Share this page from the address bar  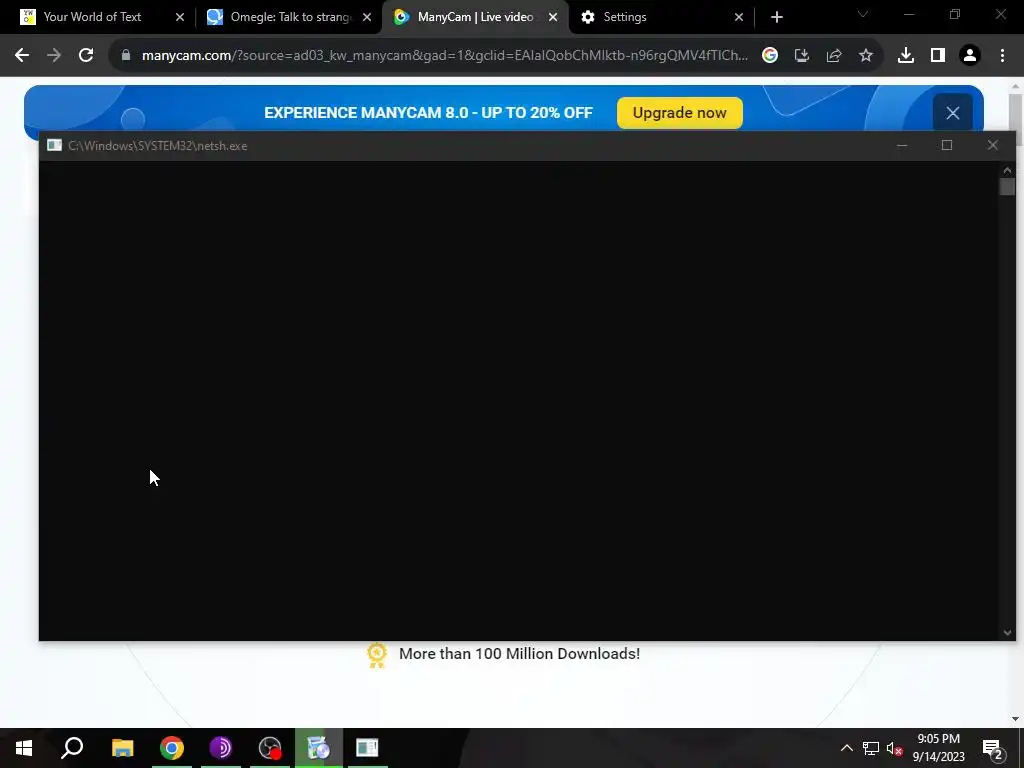tap(834, 56)
